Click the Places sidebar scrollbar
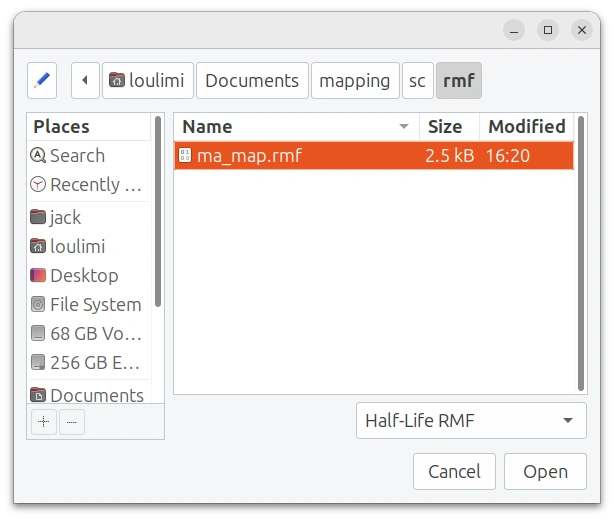 coord(158,211)
